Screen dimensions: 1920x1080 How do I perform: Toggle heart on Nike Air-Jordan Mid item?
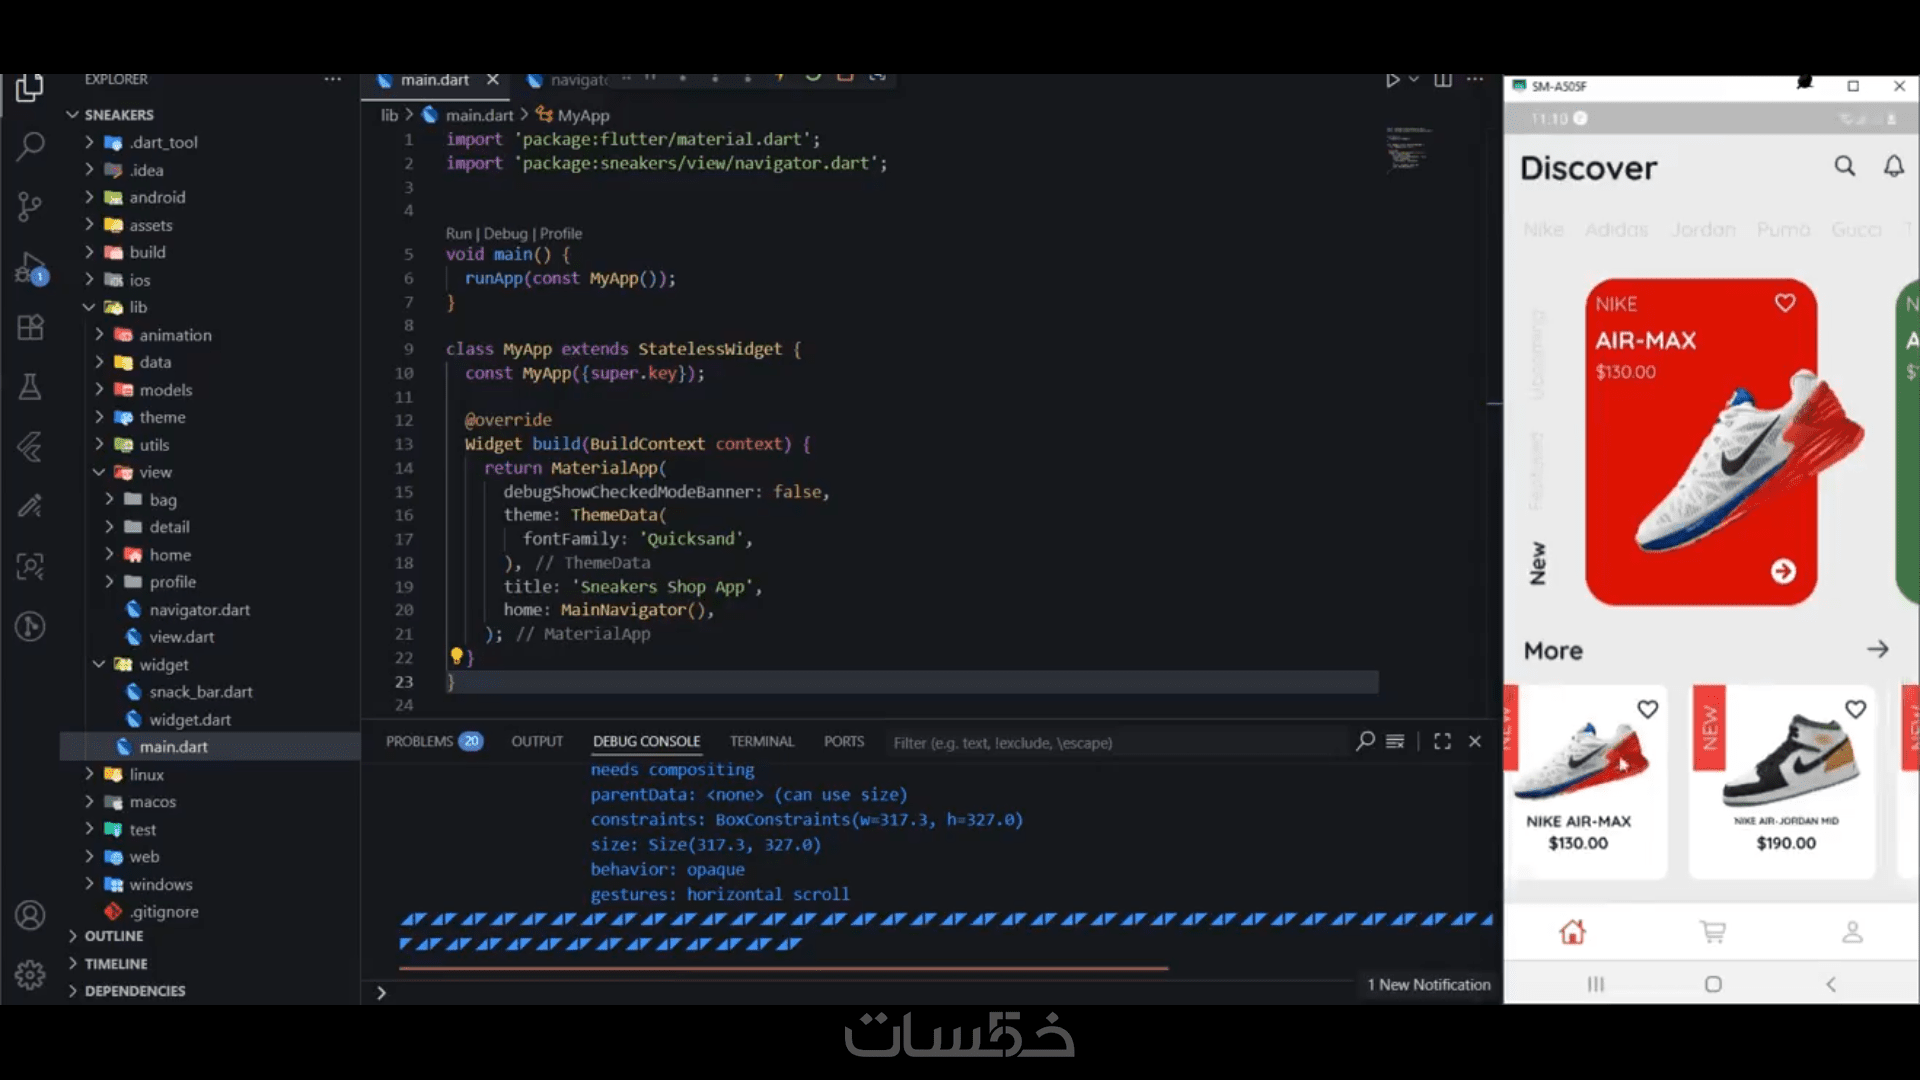1856,709
